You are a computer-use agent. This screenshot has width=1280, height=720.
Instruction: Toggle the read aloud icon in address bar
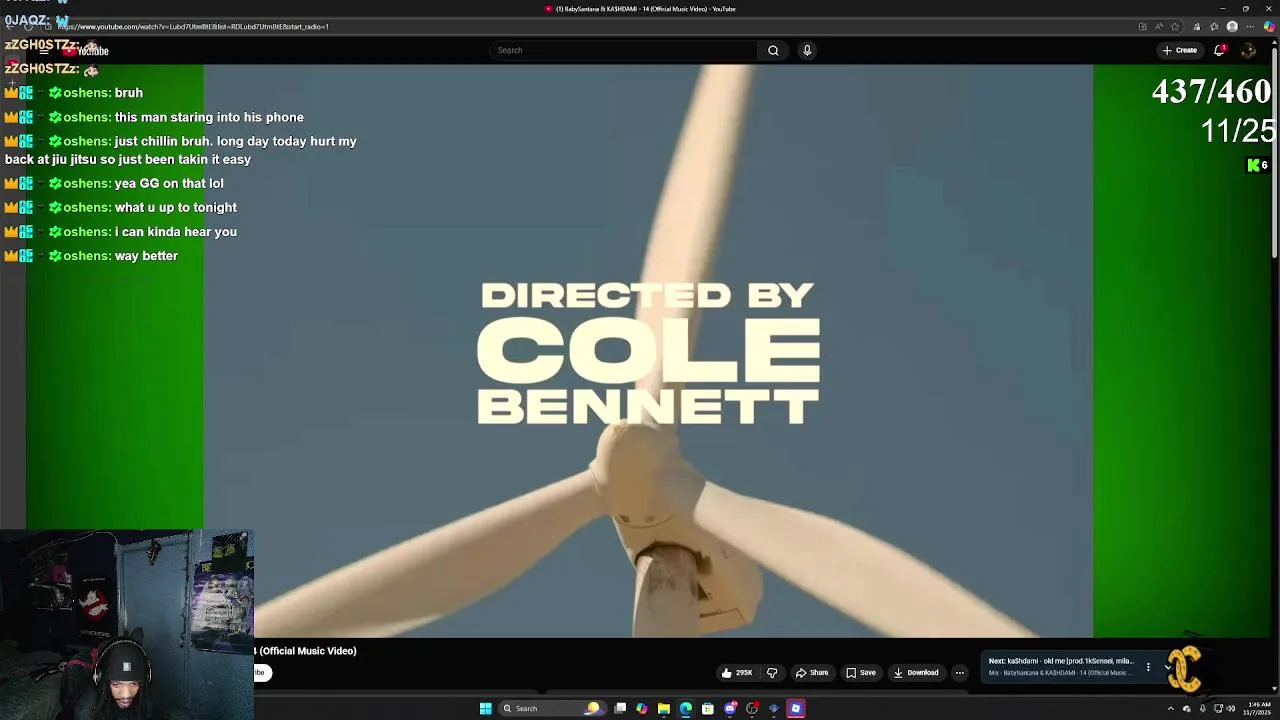(1159, 27)
